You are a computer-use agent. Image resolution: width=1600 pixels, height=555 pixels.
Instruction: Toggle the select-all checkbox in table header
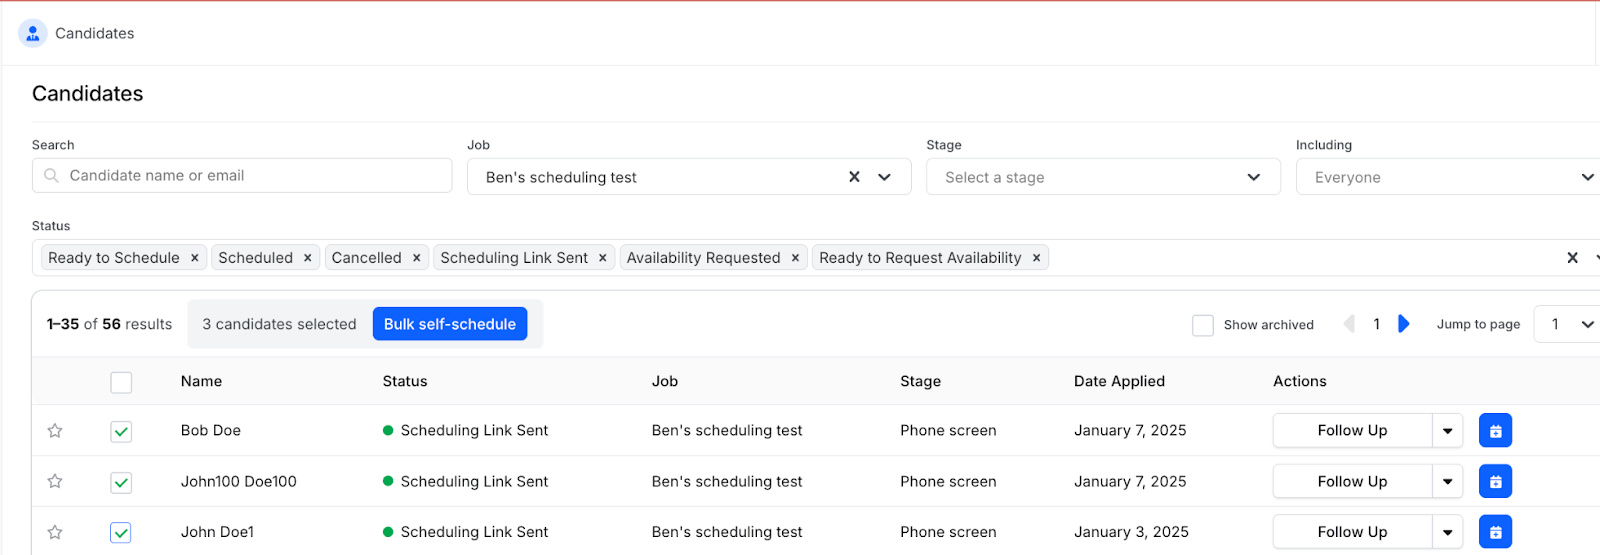coord(121,382)
